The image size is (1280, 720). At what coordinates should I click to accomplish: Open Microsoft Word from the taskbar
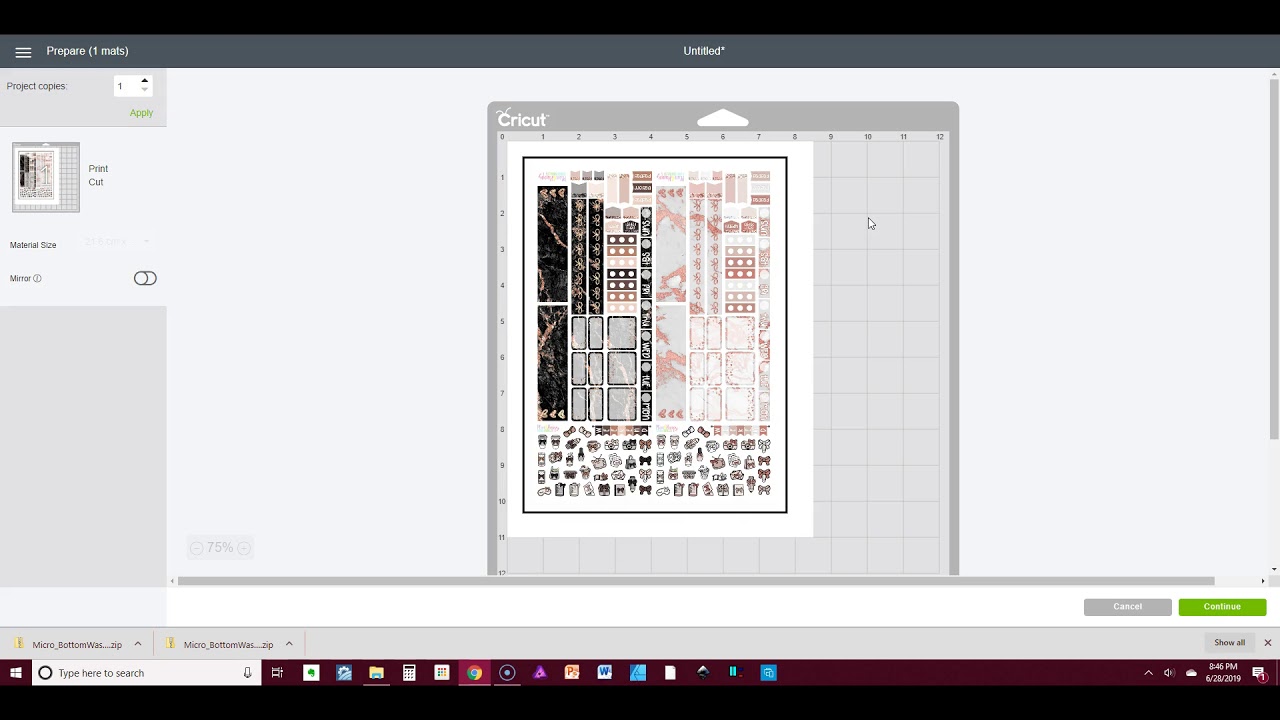click(604, 673)
